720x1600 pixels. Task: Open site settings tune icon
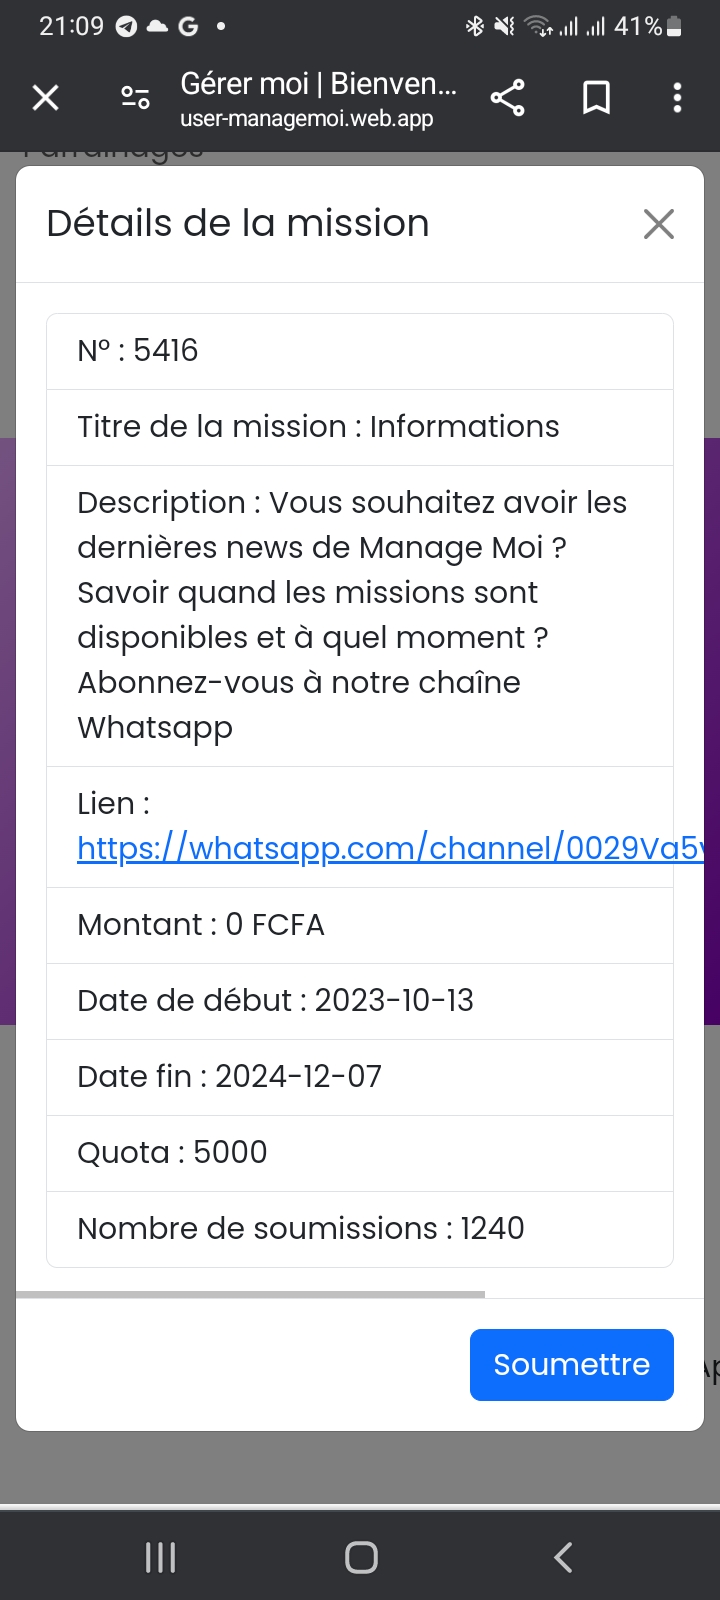click(x=135, y=97)
